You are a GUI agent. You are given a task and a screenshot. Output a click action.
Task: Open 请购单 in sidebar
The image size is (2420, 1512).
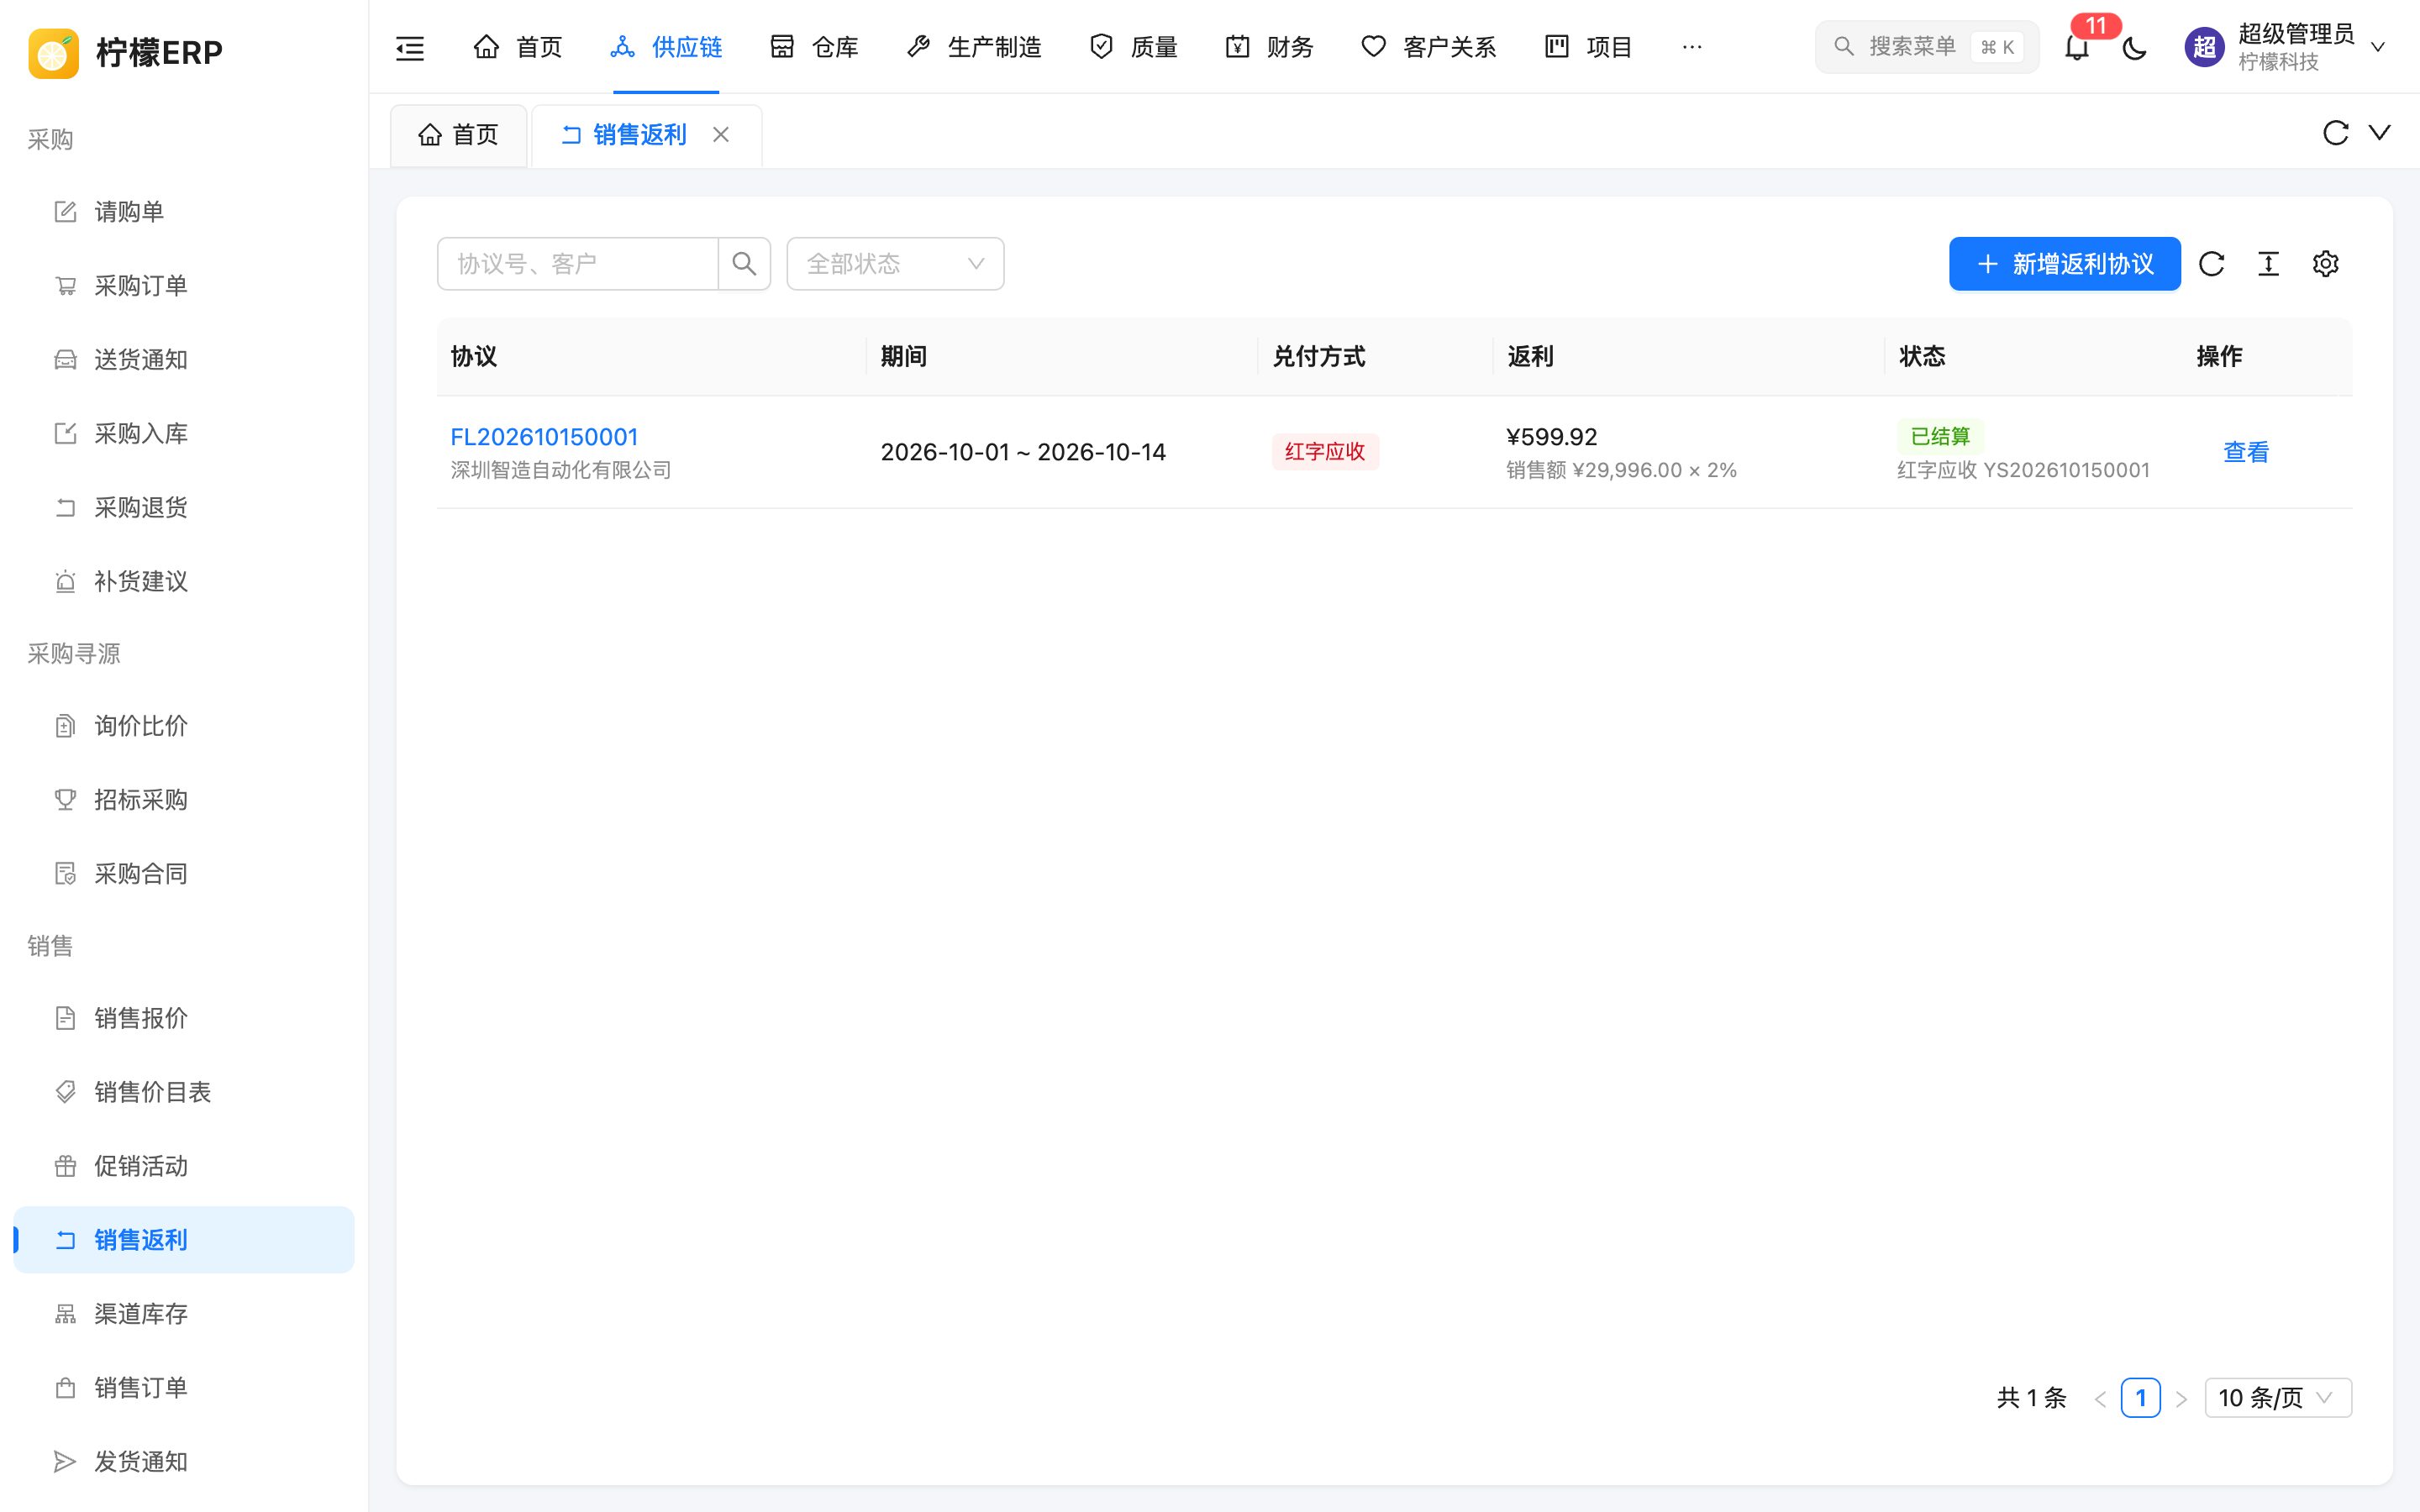pyautogui.click(x=184, y=212)
